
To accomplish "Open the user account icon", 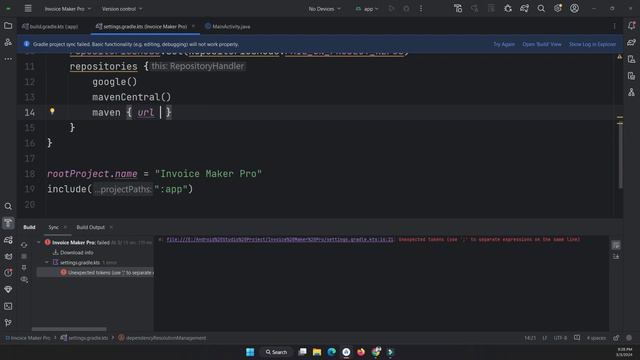I will point(574,9).
